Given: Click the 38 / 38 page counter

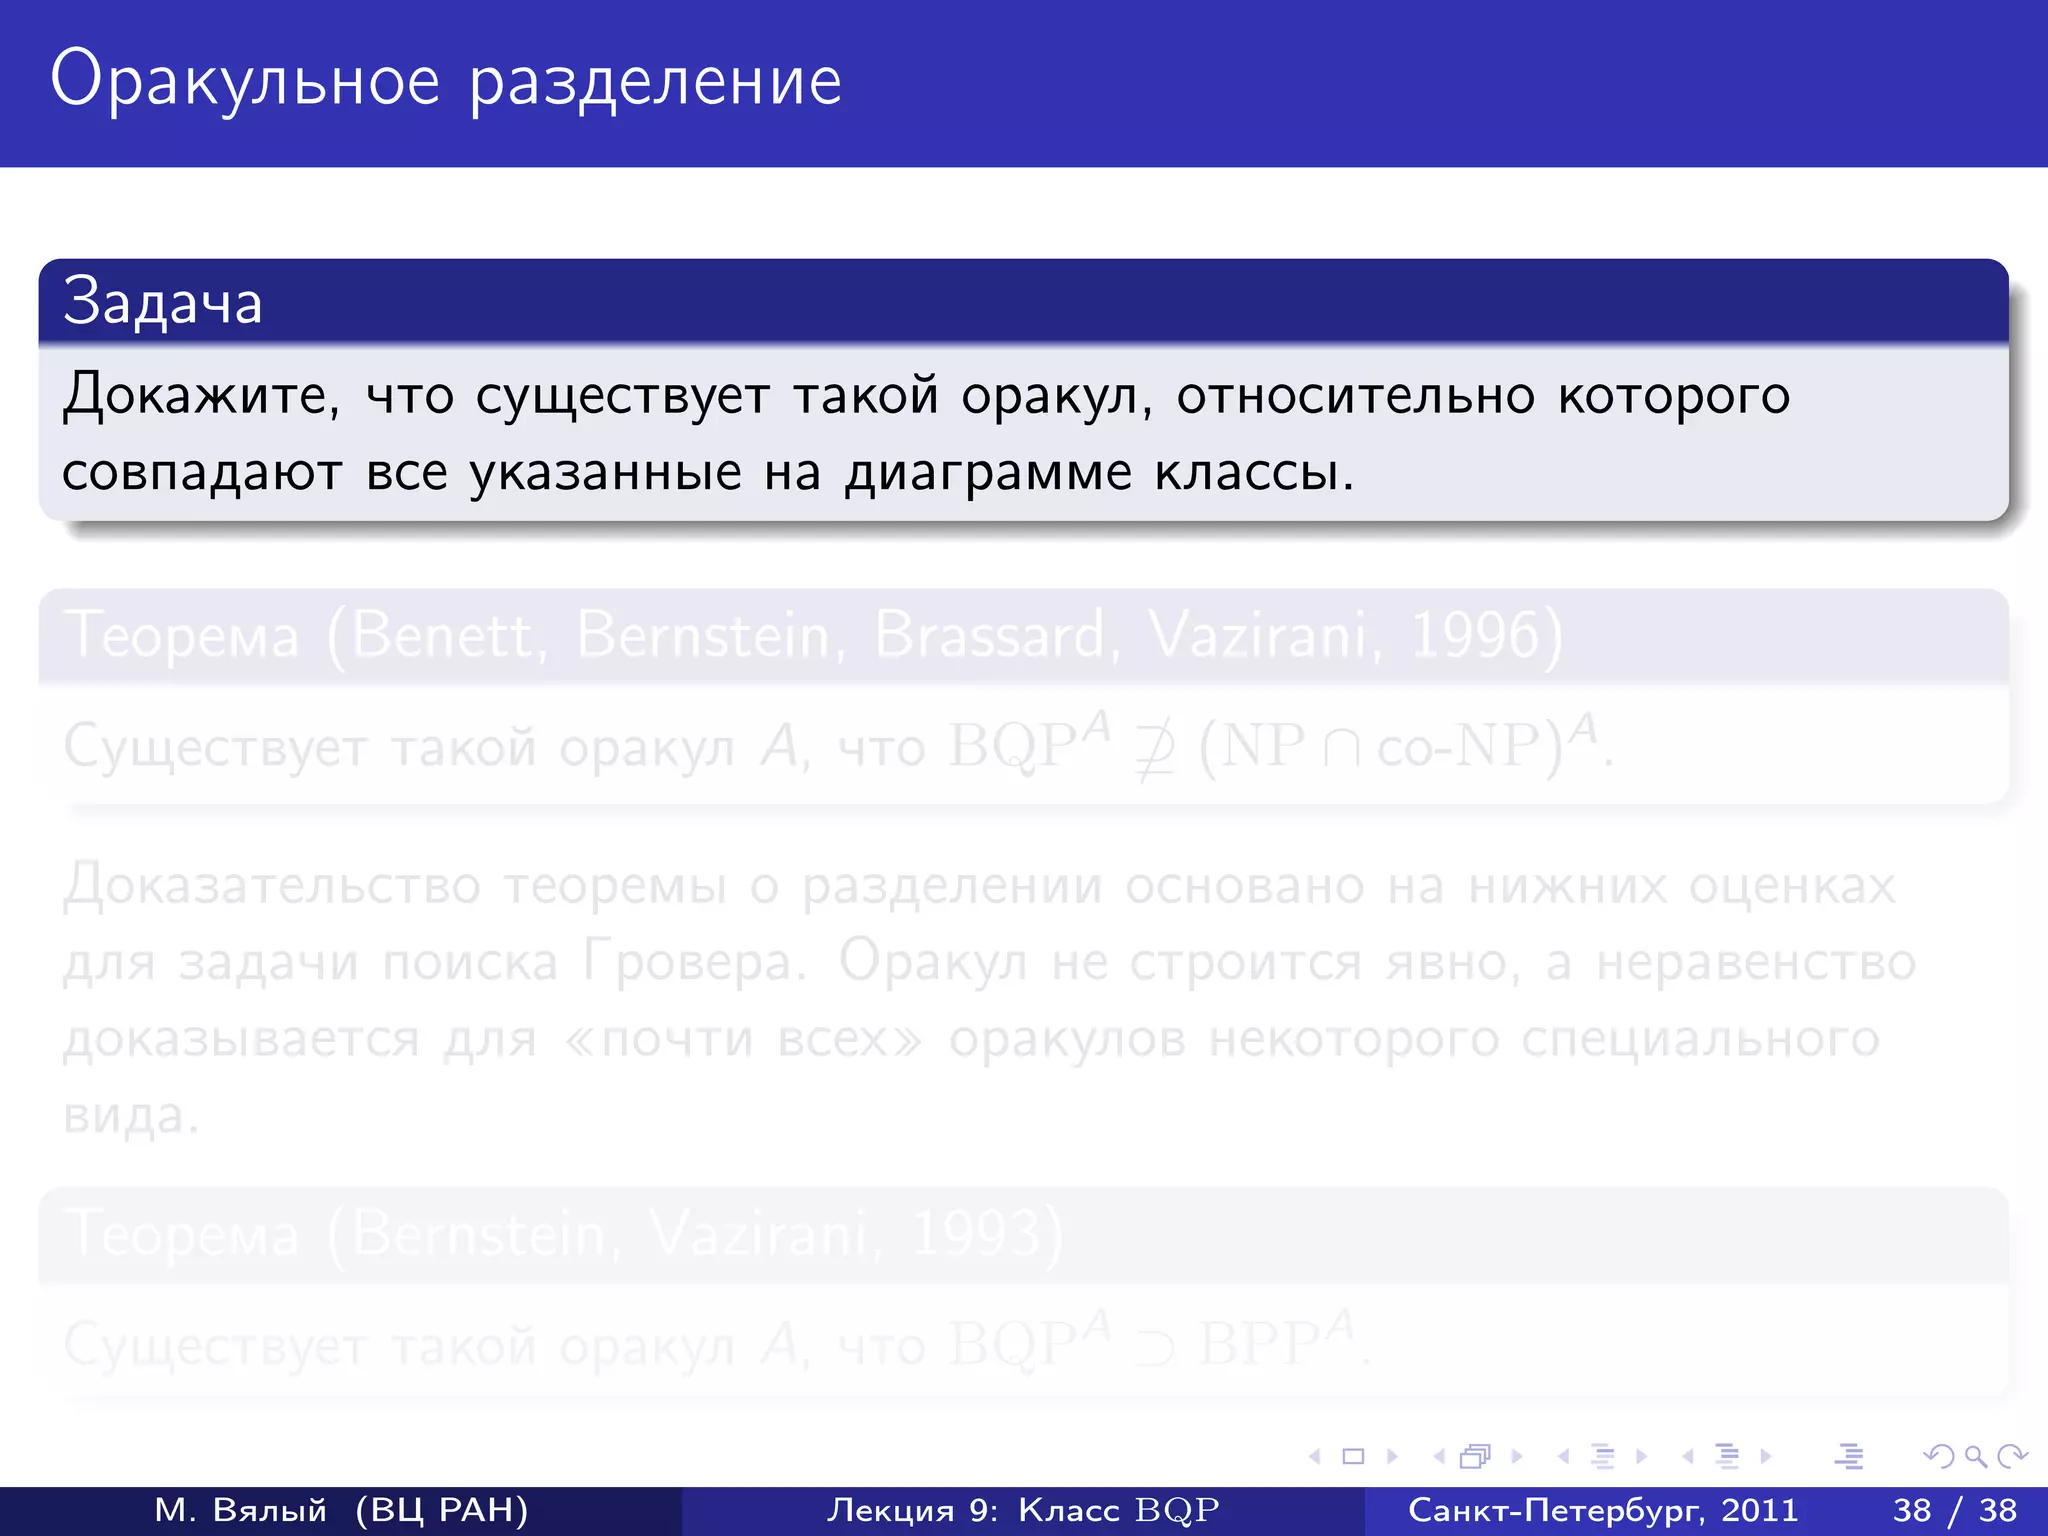Looking at the screenshot, I should pyautogui.click(x=1955, y=1510).
